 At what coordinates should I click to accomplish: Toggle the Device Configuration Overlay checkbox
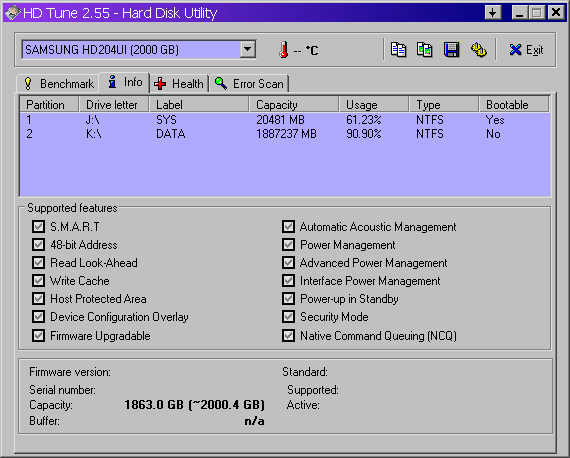[38, 317]
